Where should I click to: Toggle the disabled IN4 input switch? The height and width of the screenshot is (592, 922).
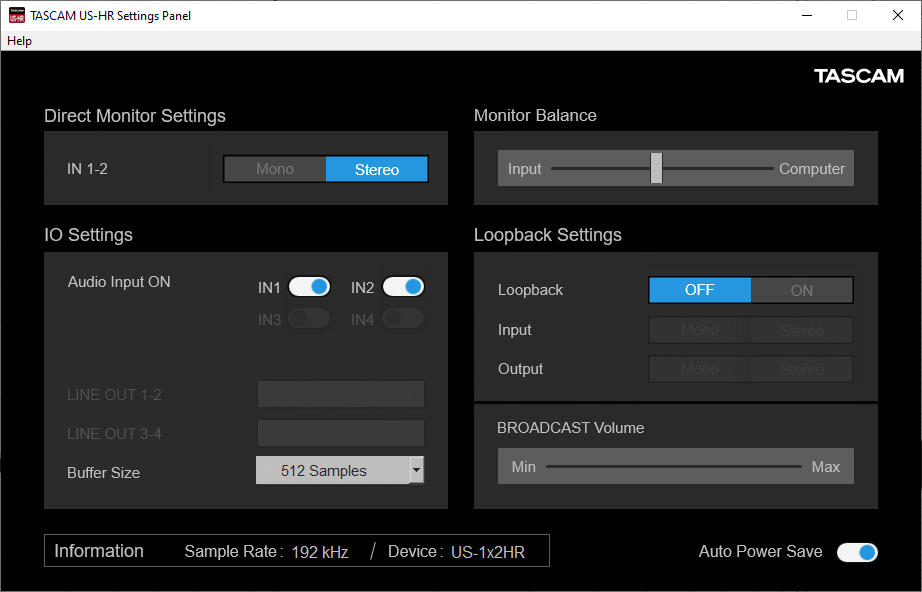click(x=403, y=319)
